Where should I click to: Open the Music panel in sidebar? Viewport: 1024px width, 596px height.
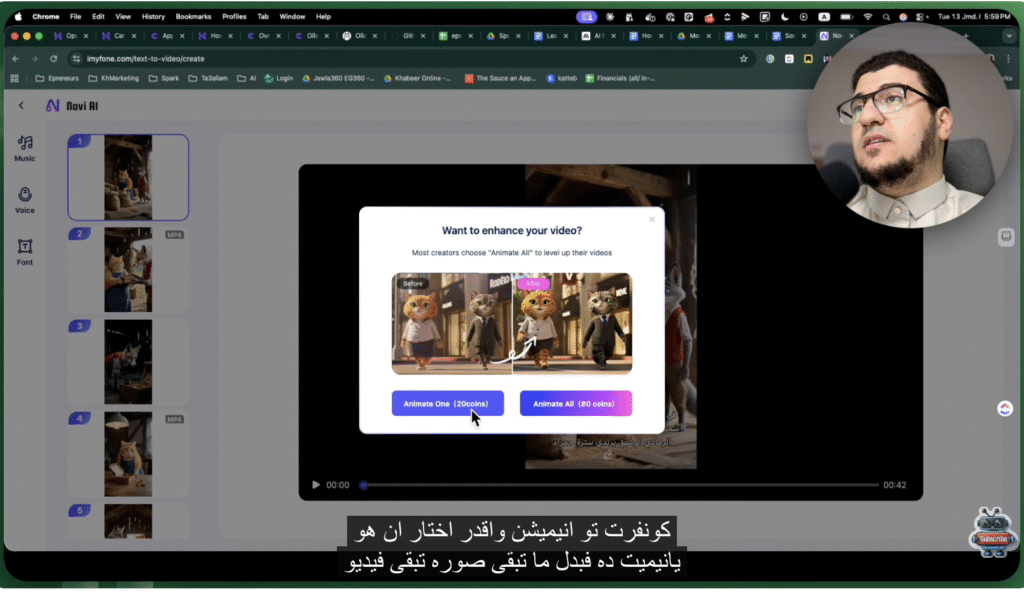coord(25,147)
